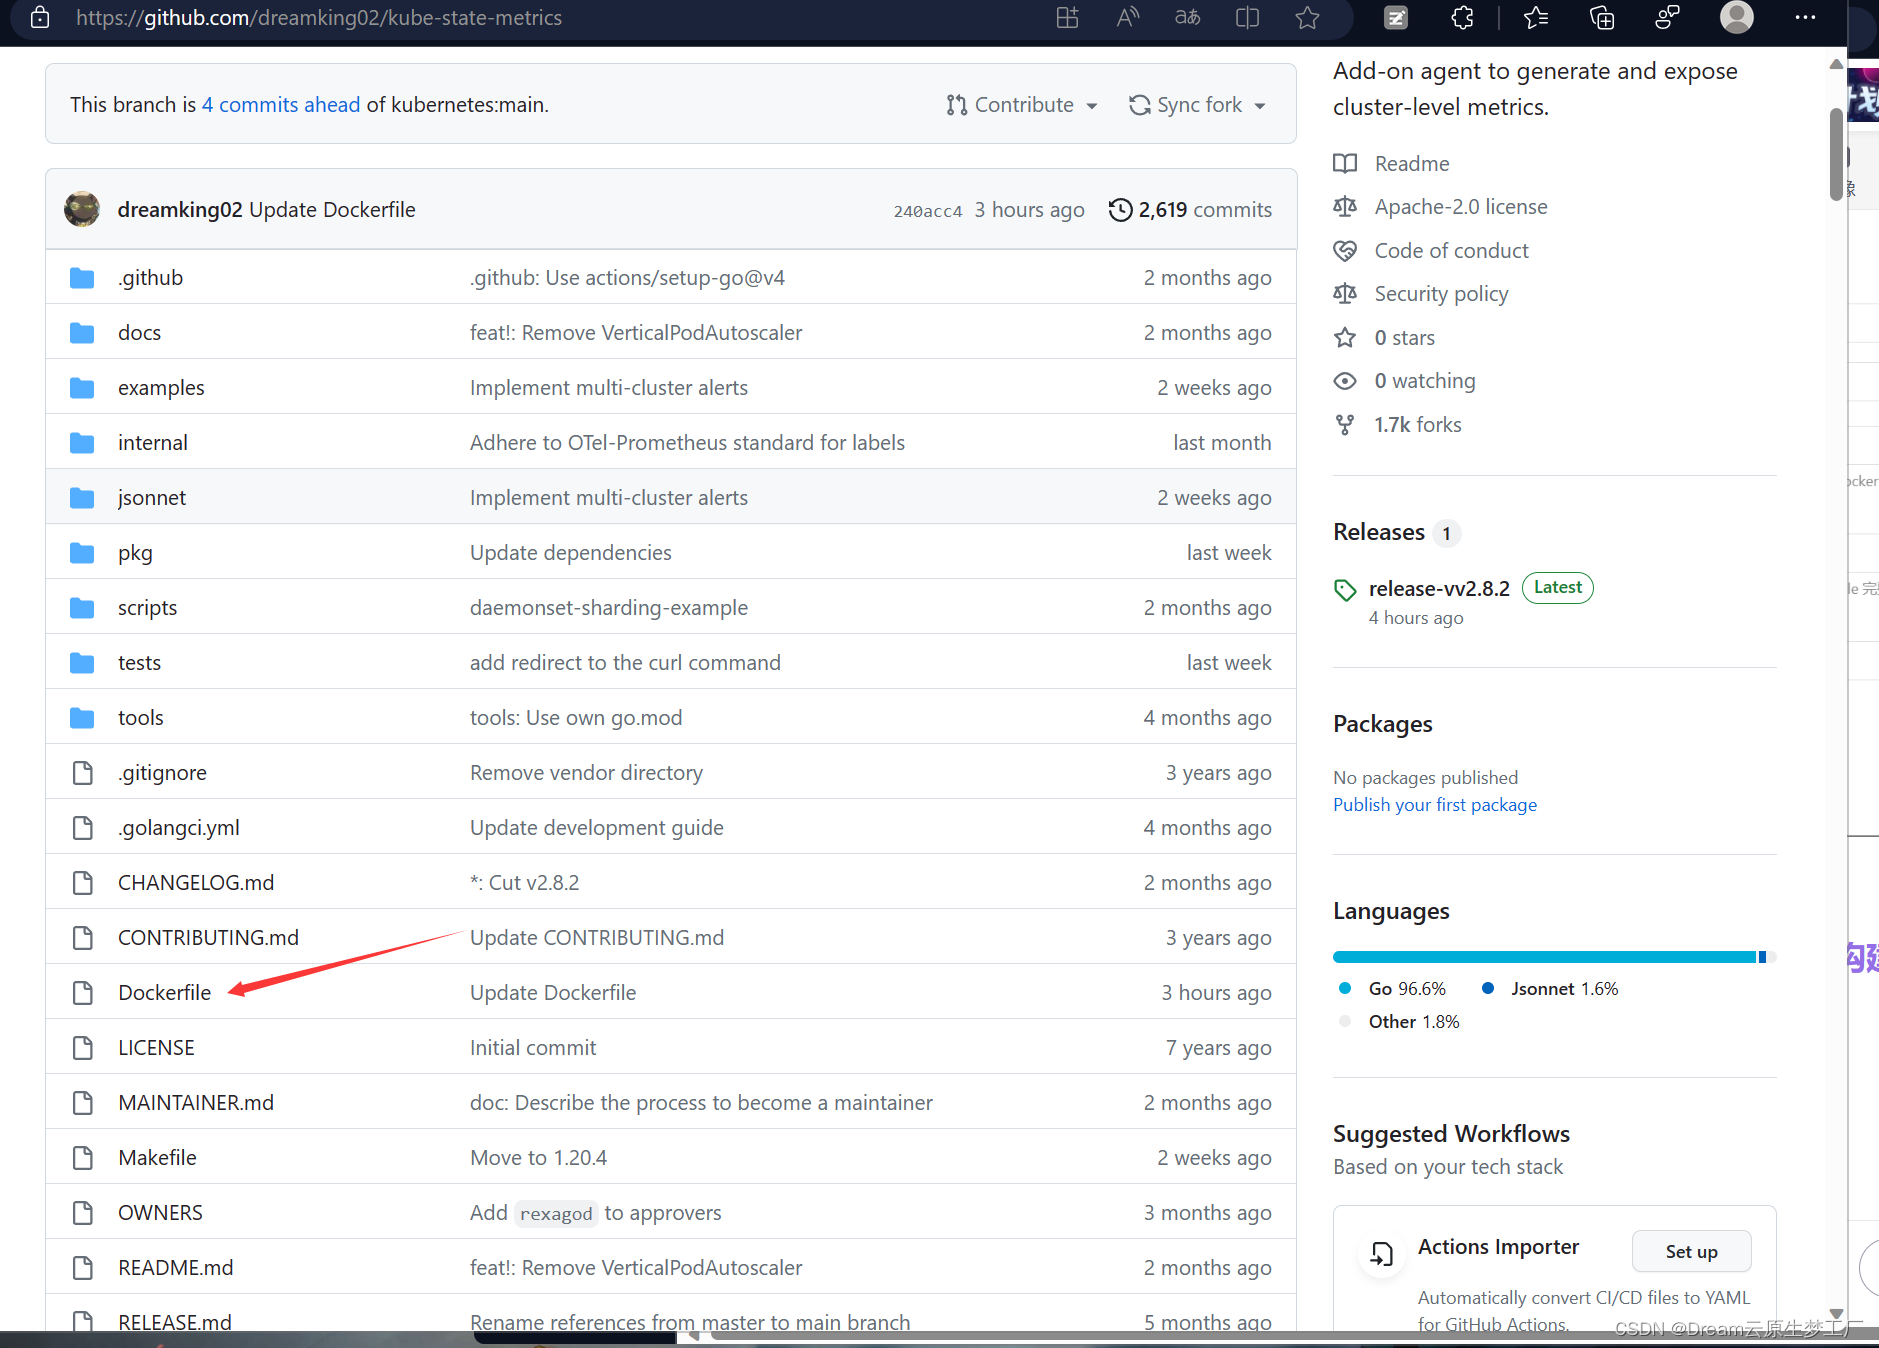Expand the Contribute dropdown
This screenshot has width=1879, height=1348.
(x=1022, y=105)
